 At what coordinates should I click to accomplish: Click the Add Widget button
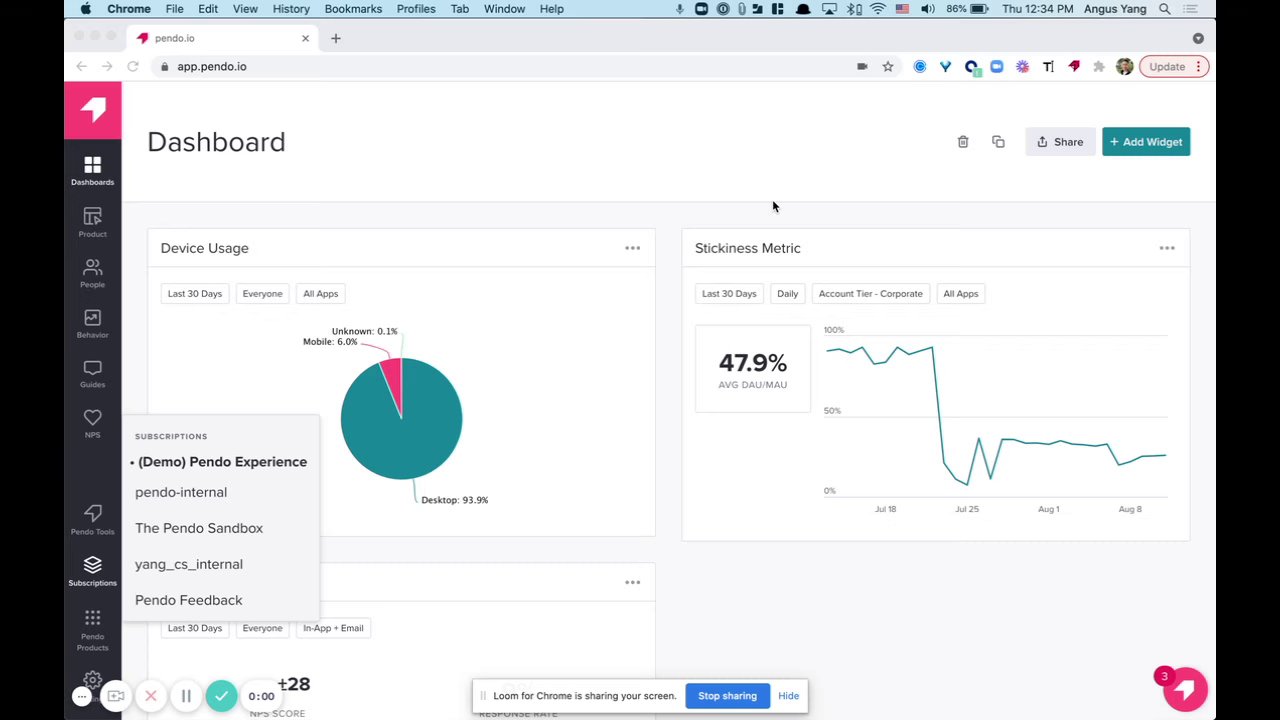1146,142
